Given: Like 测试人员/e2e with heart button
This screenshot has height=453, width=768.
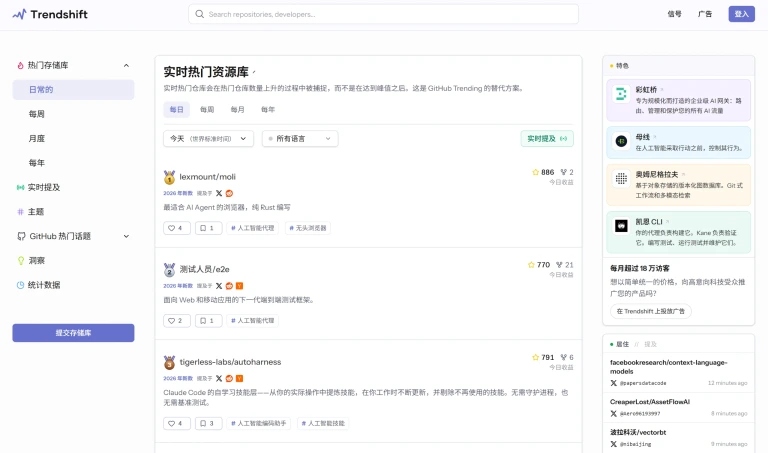Looking at the screenshot, I should (176, 320).
